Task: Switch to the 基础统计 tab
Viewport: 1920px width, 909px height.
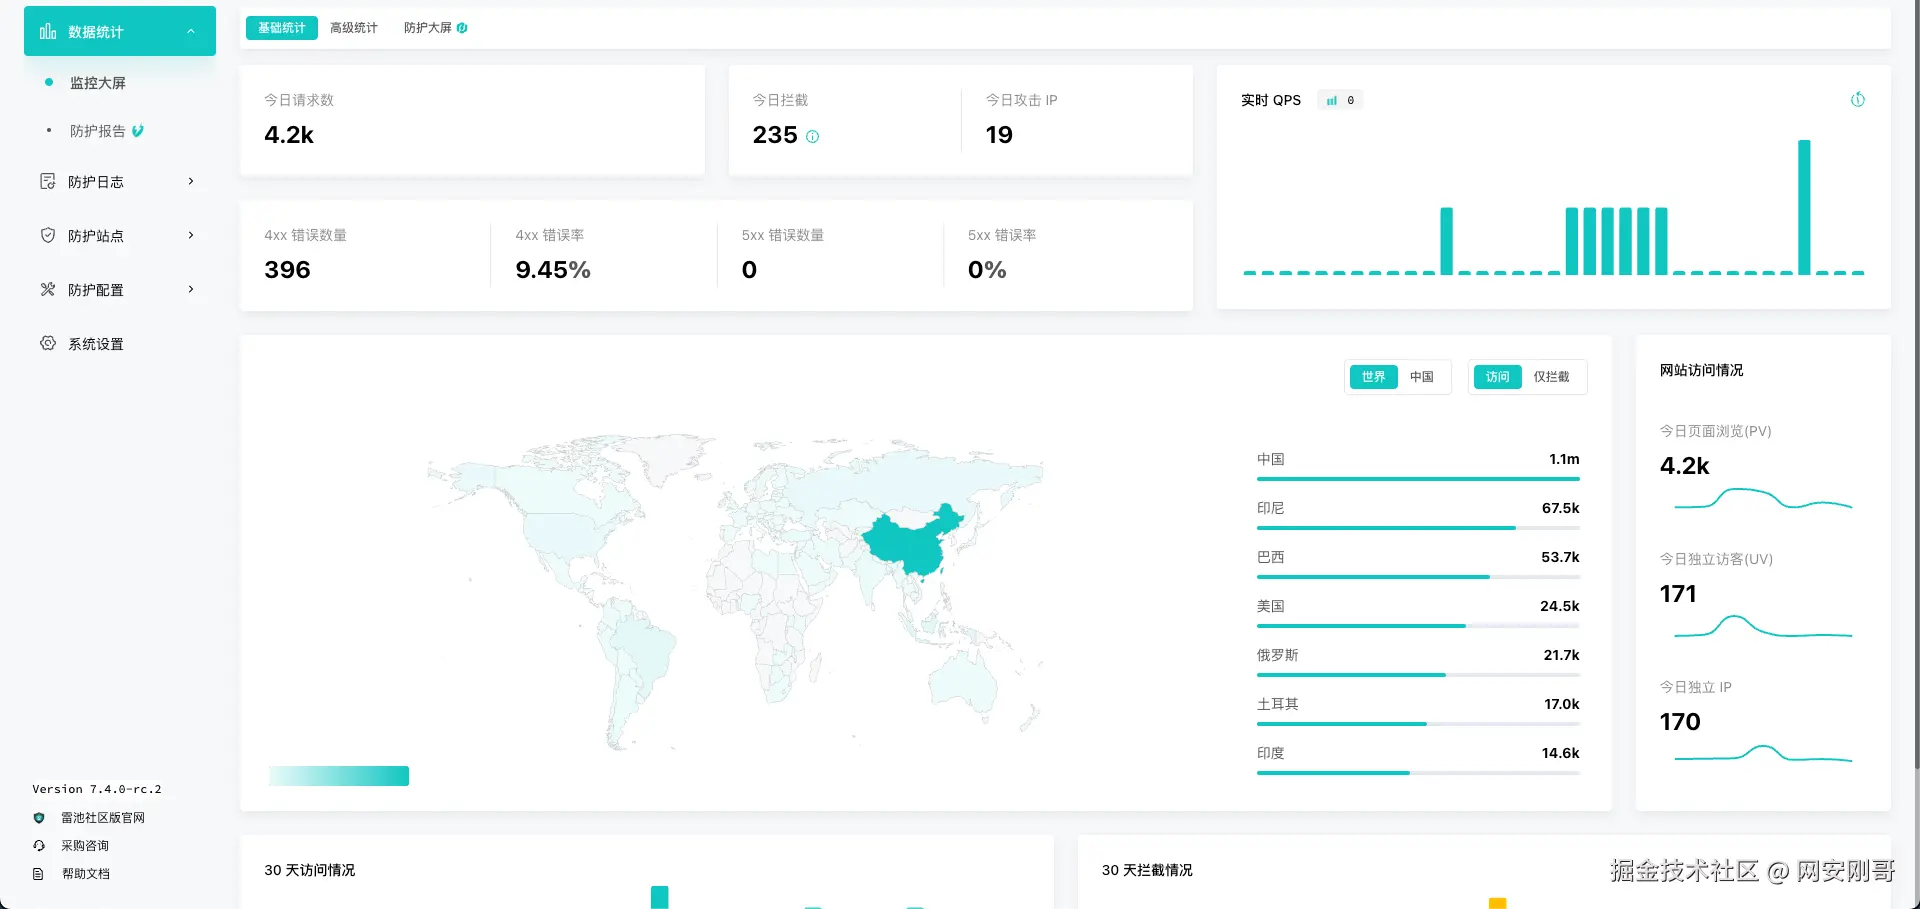Action: click(x=282, y=28)
